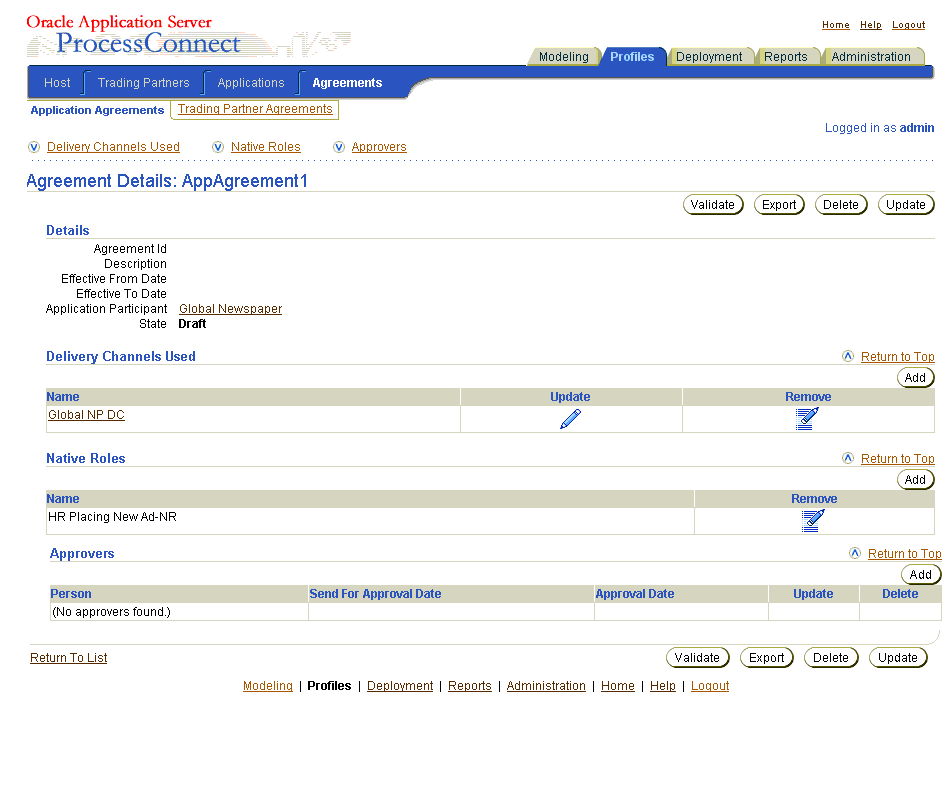
Task: Click the down-arrow icon beside Approvers anchor
Action: (339, 147)
